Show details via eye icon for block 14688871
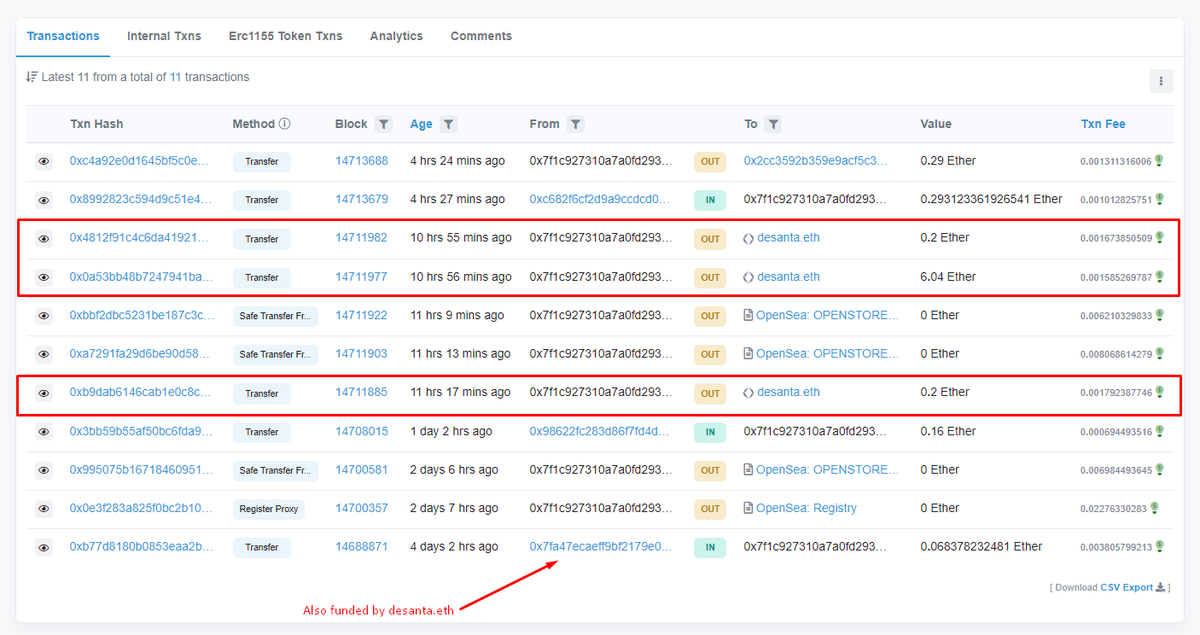Screen dimensions: 1200x635 (44, 547)
